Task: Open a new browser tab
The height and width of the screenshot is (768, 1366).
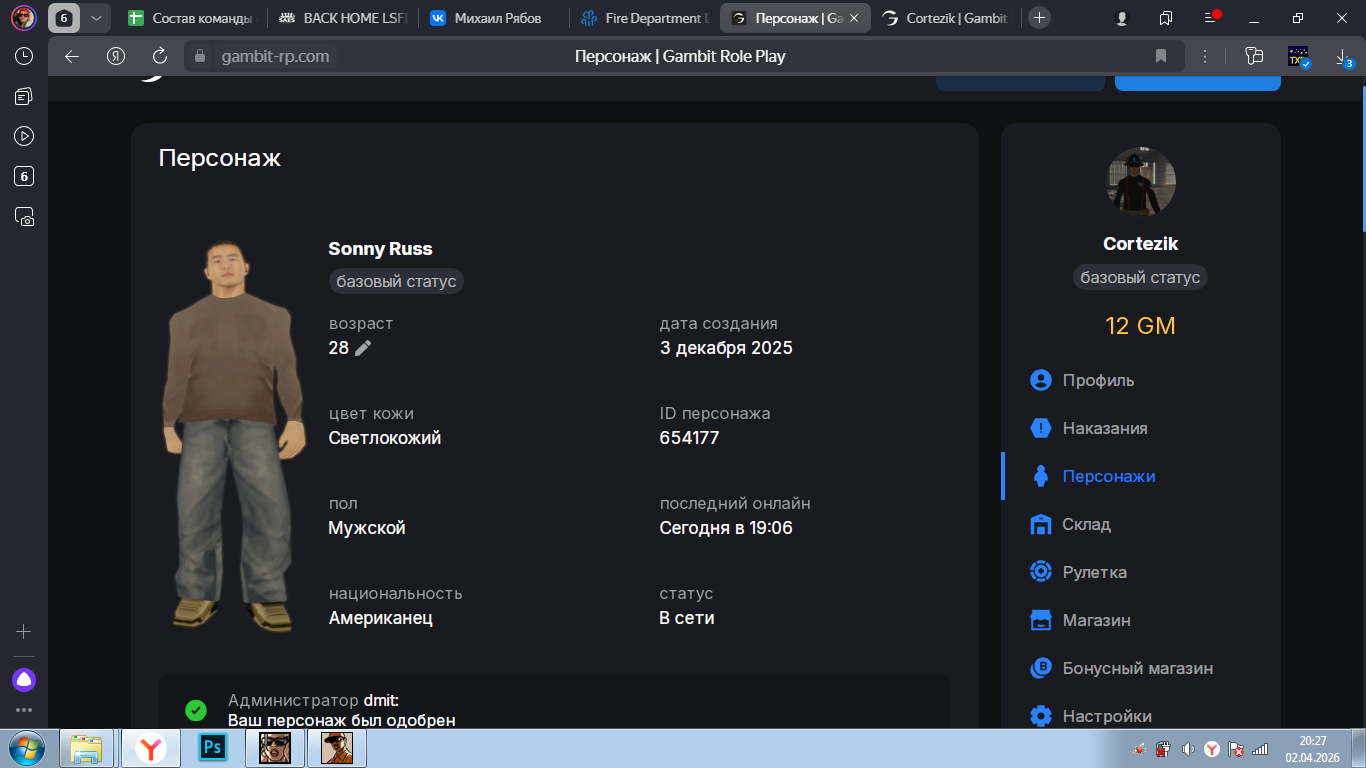Action: [1040, 18]
